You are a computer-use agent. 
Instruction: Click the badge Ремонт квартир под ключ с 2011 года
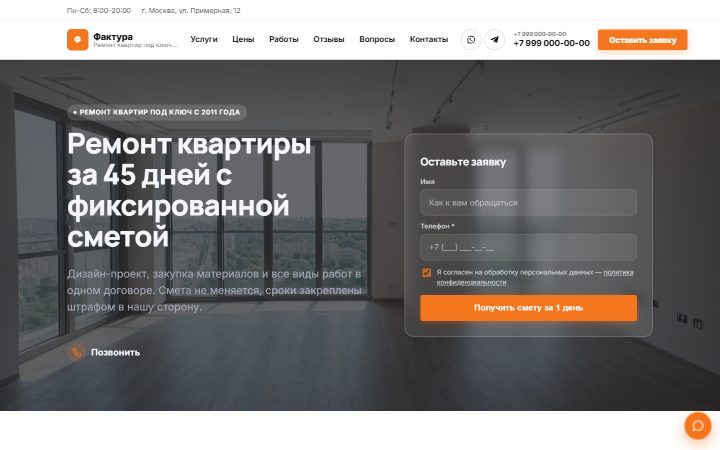pos(157,112)
